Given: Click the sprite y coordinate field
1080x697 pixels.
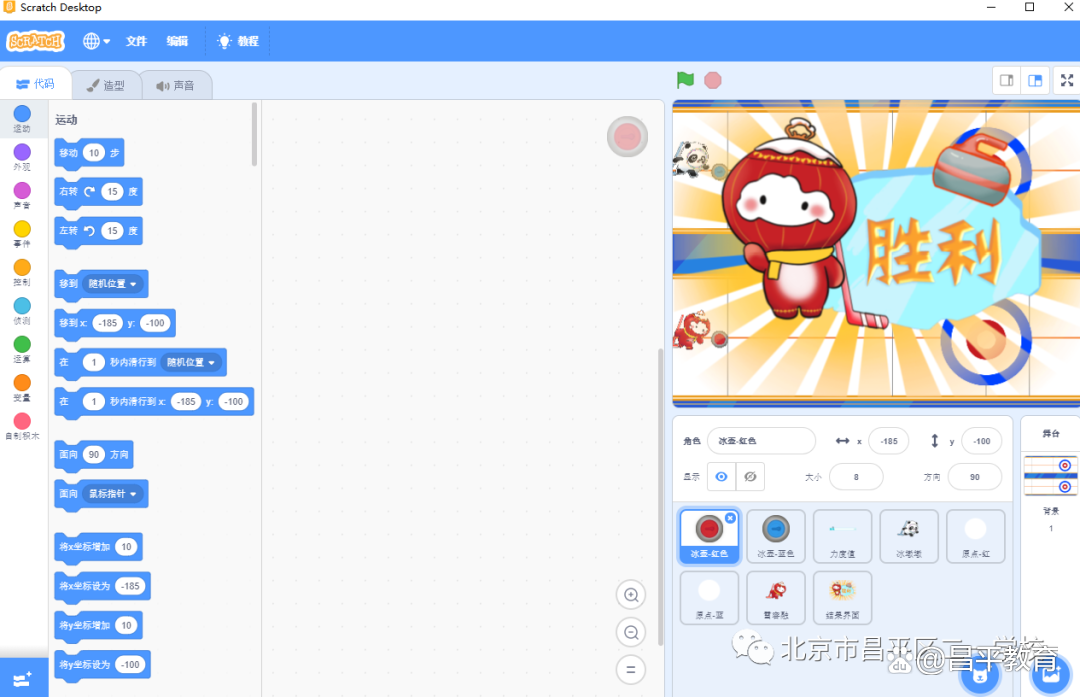Looking at the screenshot, I should point(982,441).
